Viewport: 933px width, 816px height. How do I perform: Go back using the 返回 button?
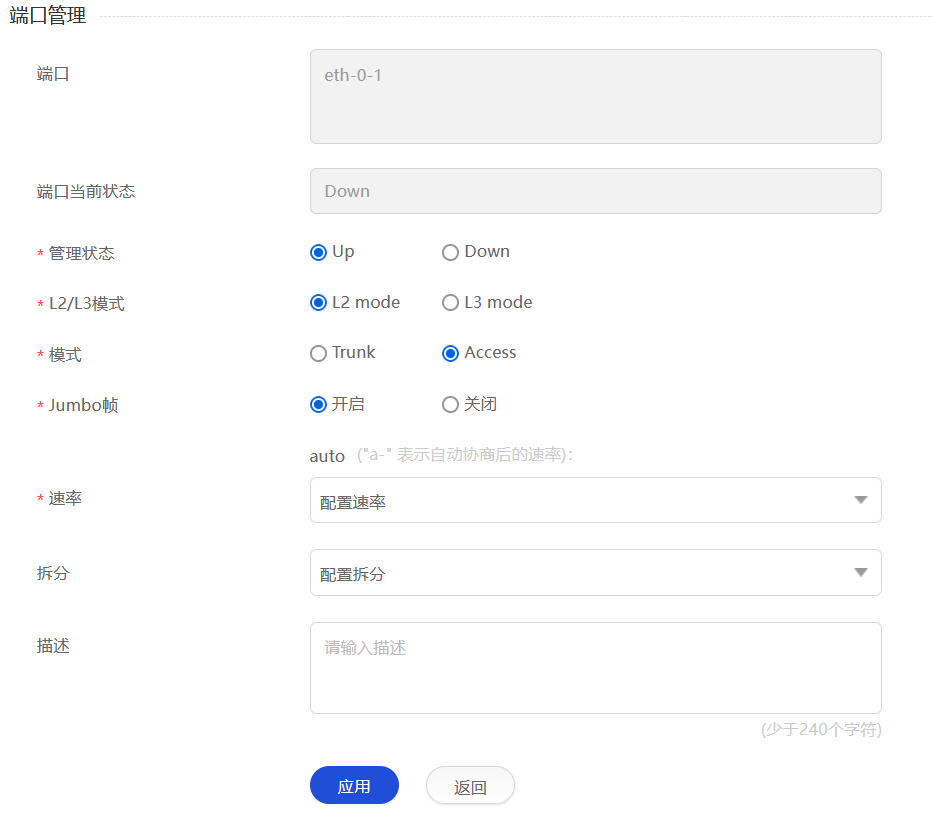470,786
